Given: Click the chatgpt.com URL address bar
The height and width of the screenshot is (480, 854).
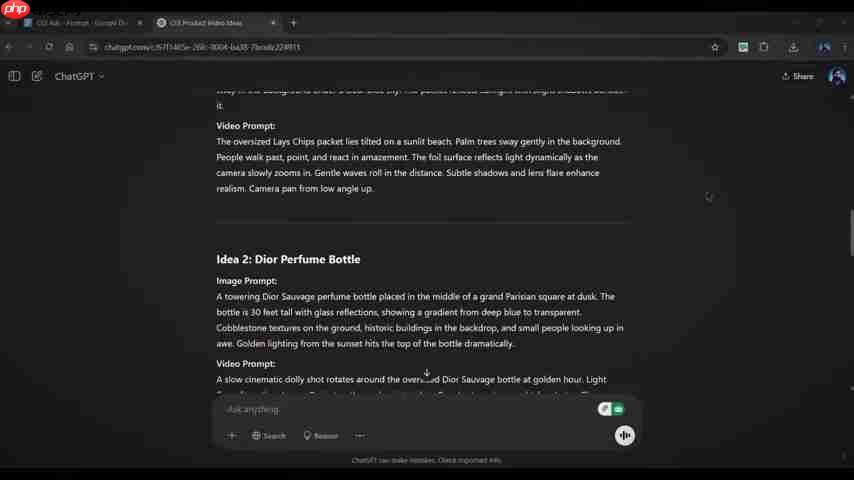Looking at the screenshot, I should [202, 47].
